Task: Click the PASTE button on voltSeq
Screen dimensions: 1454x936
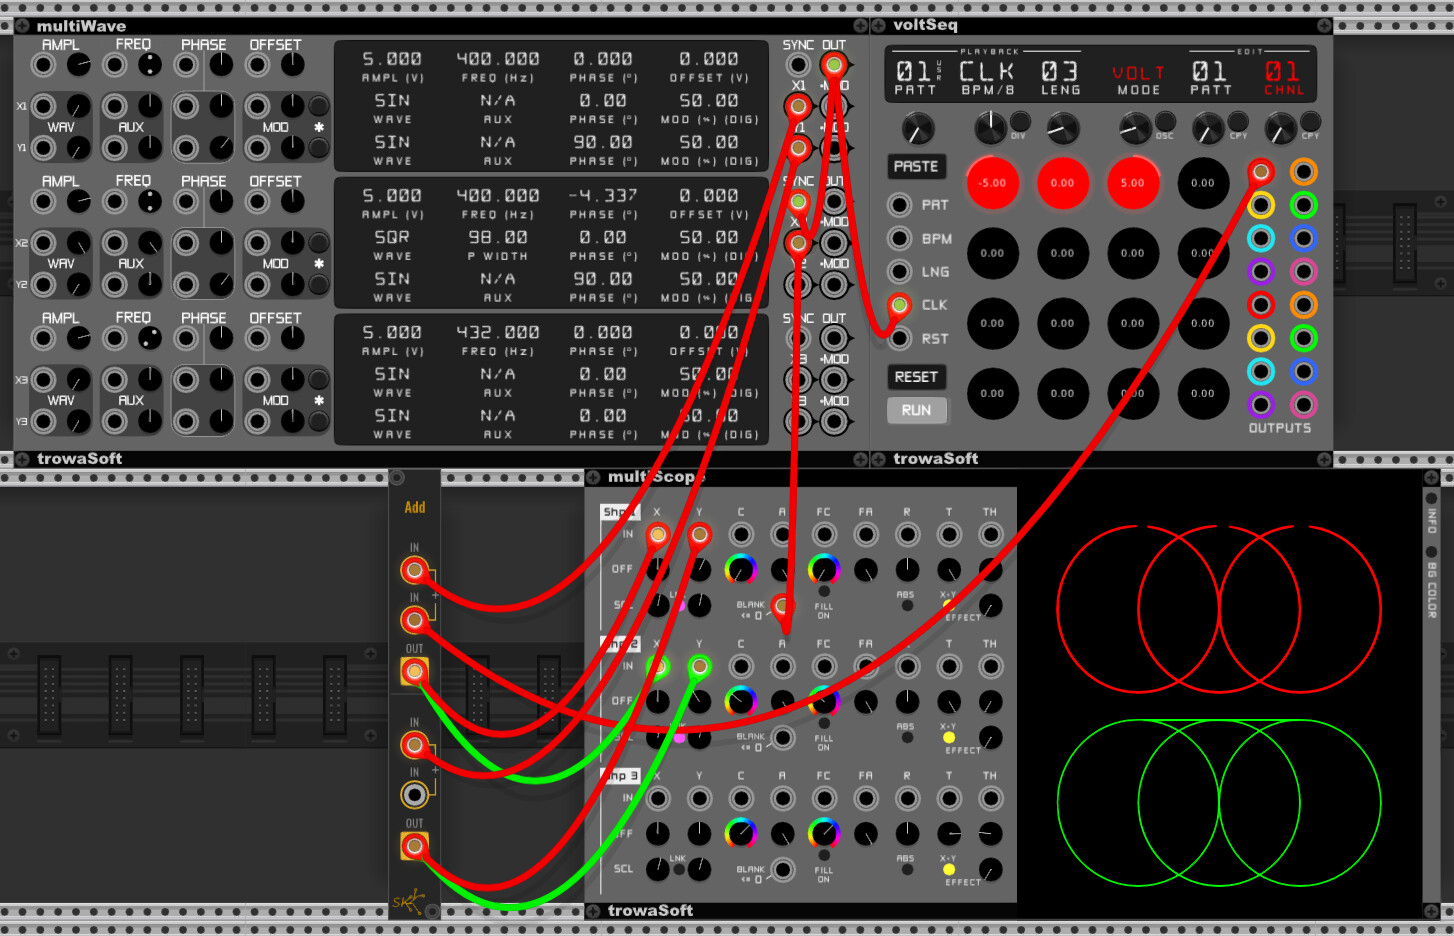Action: [916, 167]
